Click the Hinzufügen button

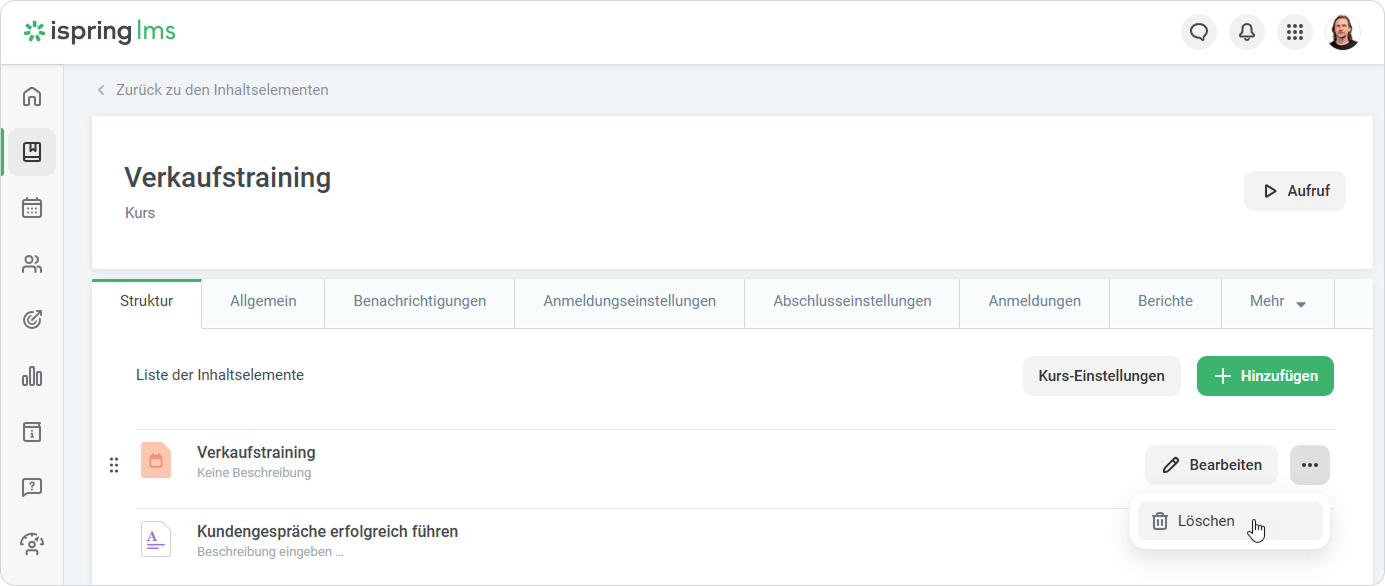pos(1265,376)
